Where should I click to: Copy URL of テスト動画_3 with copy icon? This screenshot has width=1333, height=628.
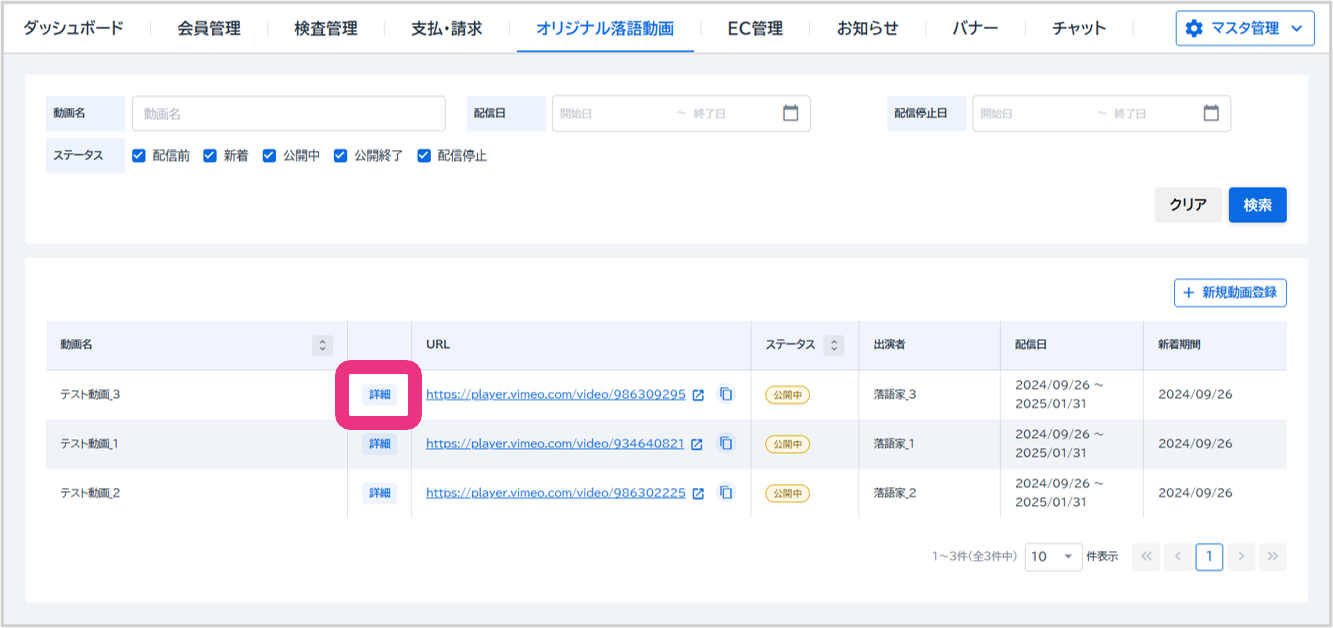click(x=726, y=394)
